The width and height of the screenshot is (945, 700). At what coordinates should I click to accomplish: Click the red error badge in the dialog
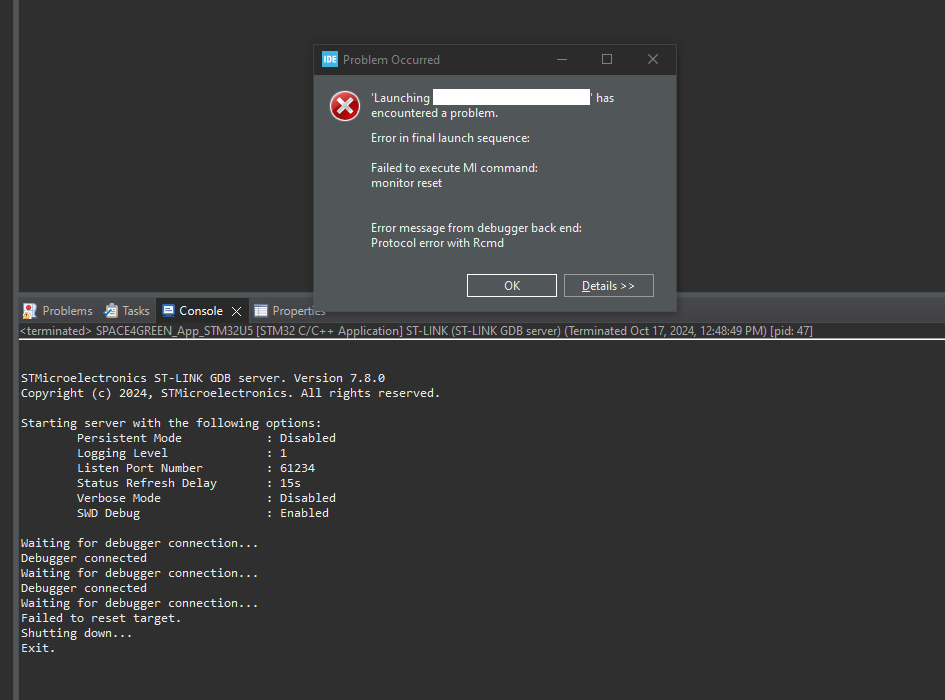(344, 105)
